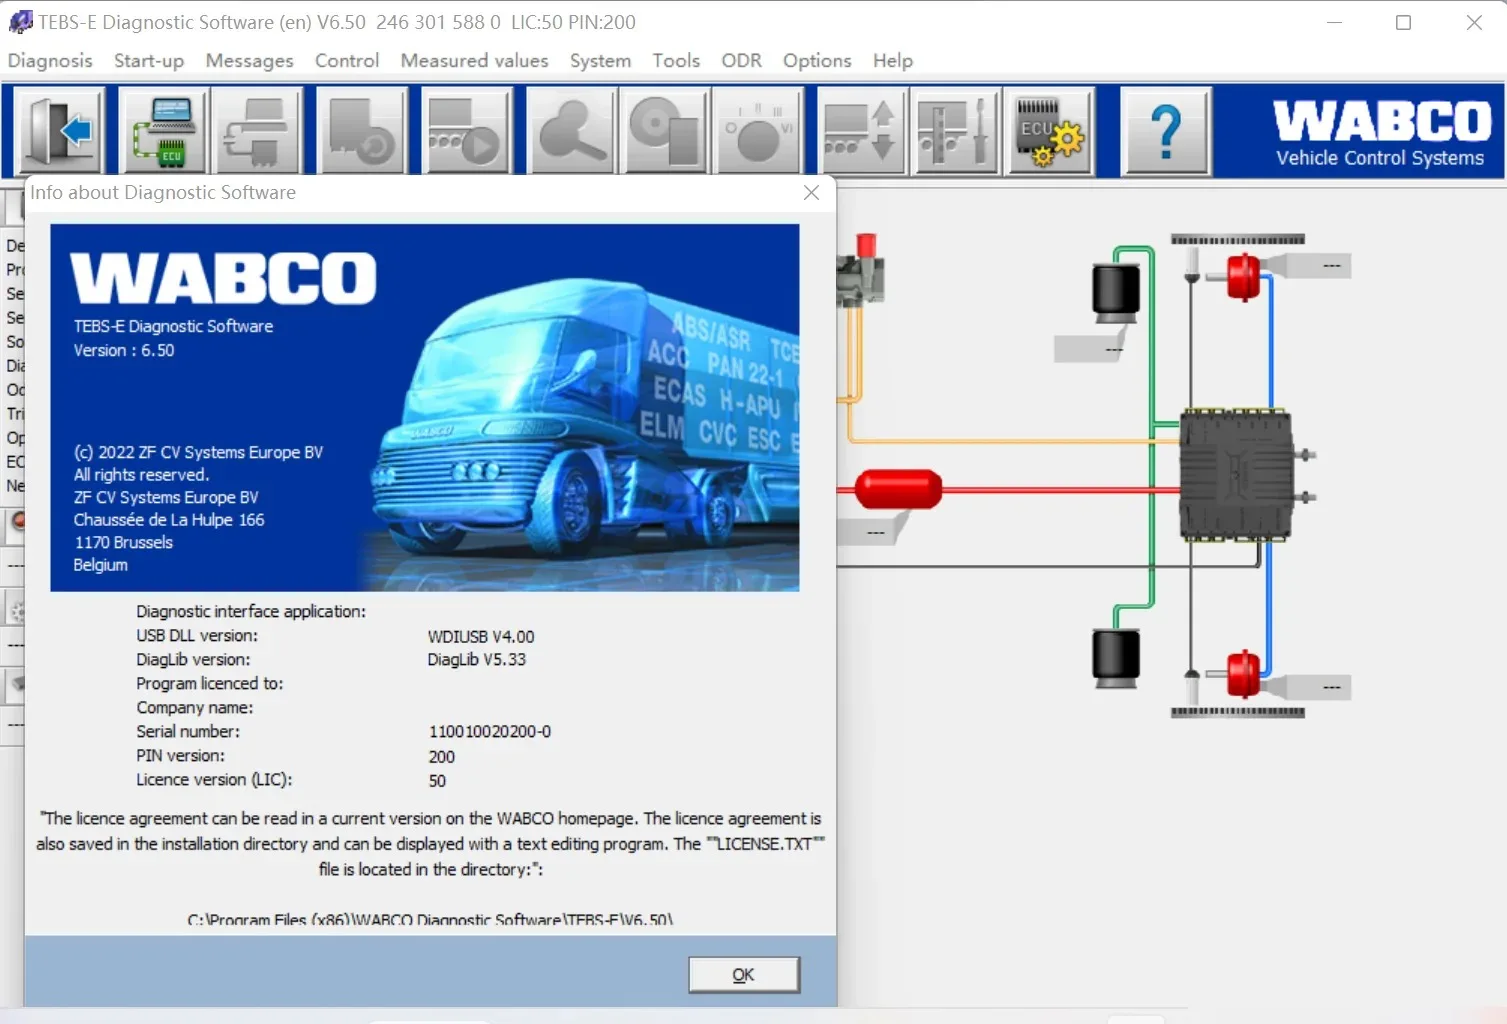Open the Help menu

(x=892, y=60)
